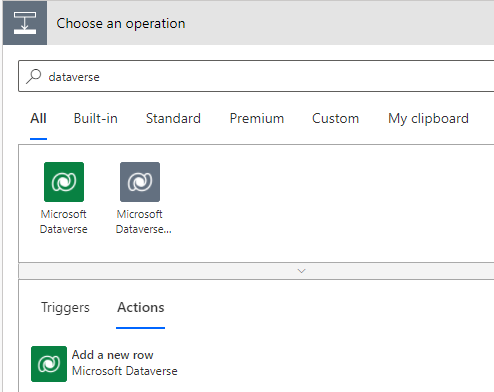This screenshot has width=494, height=392.
Task: Click the Add a new row action icon
Action: tap(49, 364)
